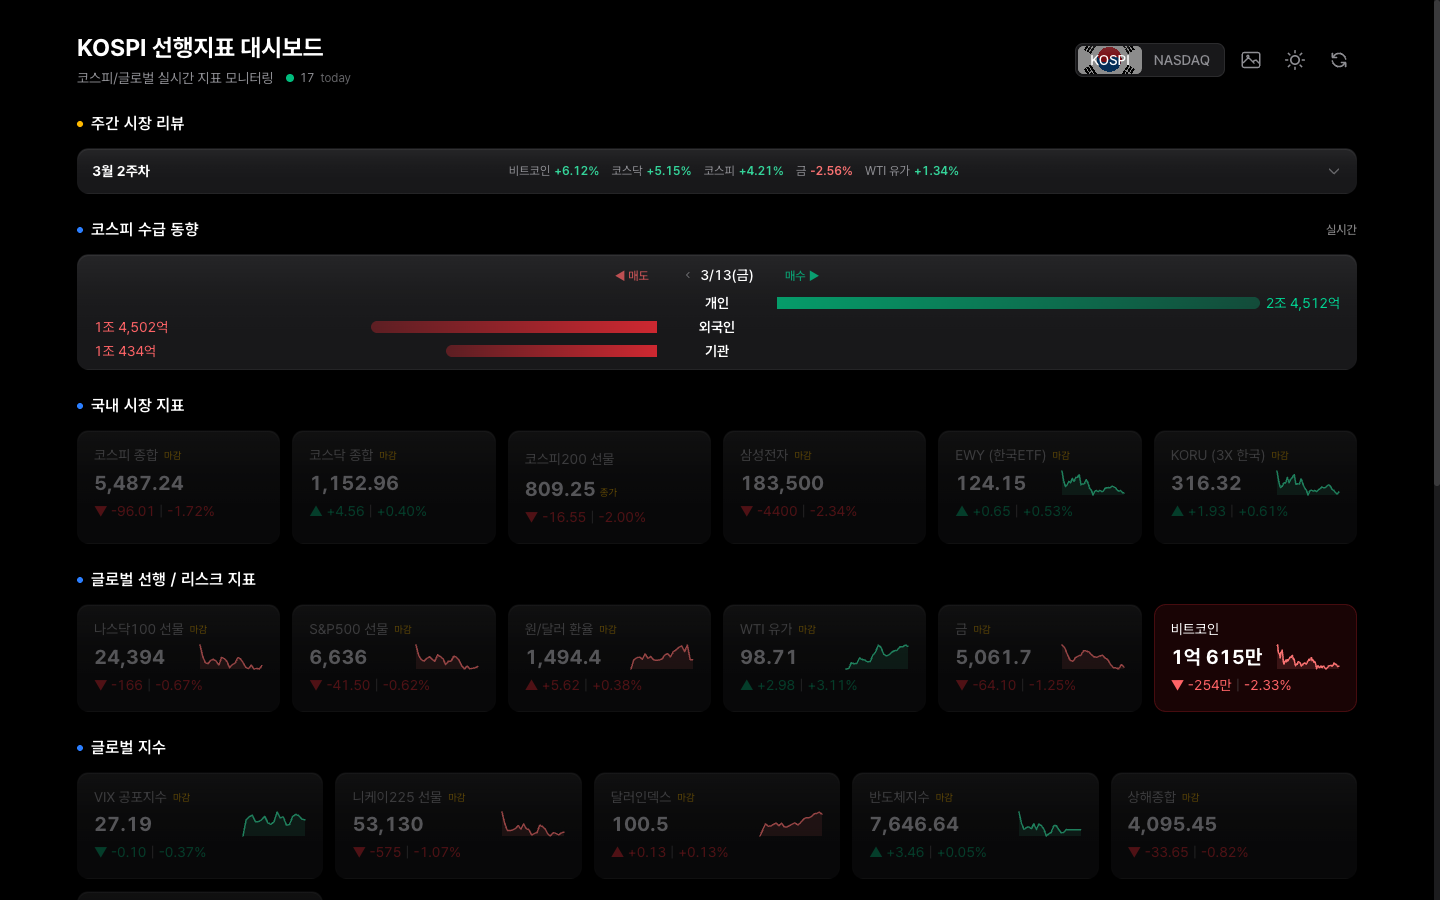Screen dimensions: 1440x900
Task: Click the blue bullet beside 글로벌 지수
Action: click(78, 747)
